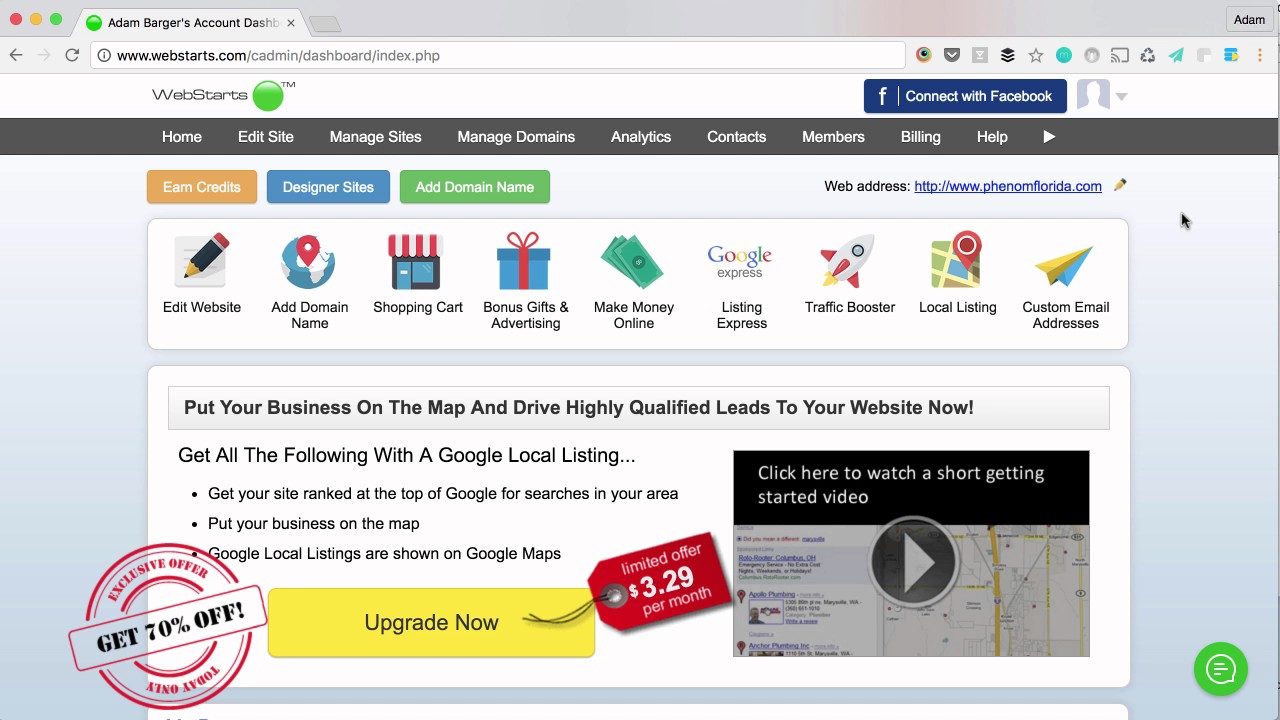Image resolution: width=1280 pixels, height=720 pixels.
Task: Open the Shopping Cart store icon
Action: [x=416, y=261]
